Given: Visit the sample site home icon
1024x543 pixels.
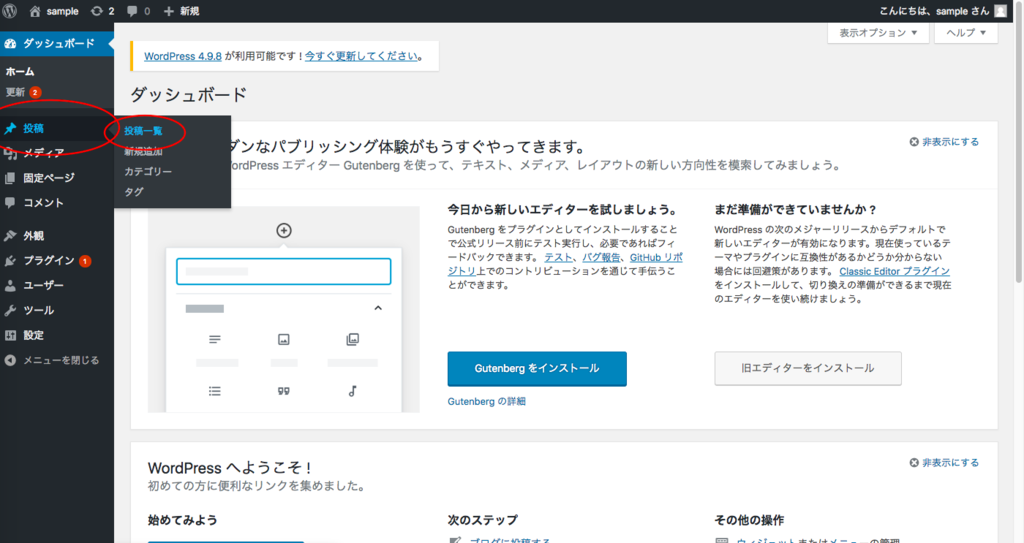Looking at the screenshot, I should [x=35, y=11].
